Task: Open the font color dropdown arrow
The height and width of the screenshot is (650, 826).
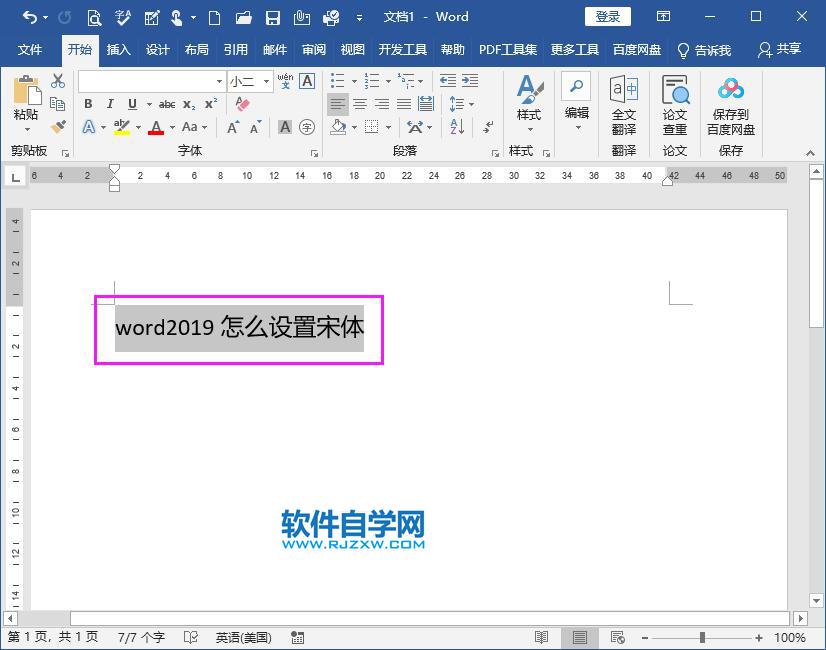Action: 170,128
